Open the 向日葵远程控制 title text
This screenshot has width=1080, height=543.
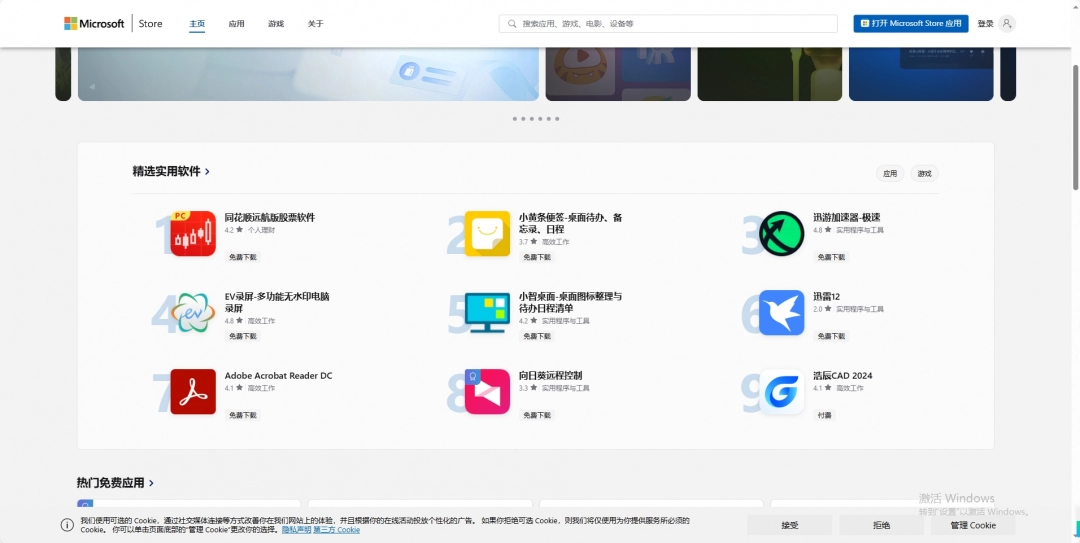550,376
